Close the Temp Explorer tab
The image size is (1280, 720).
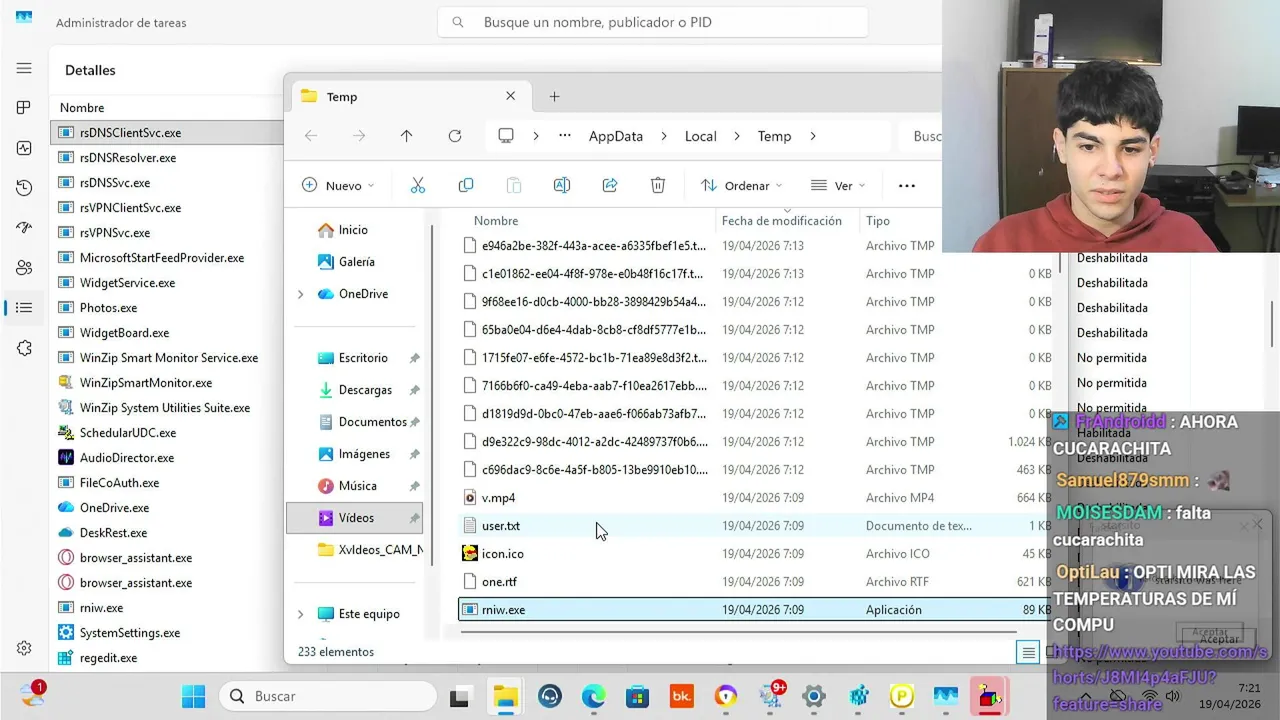[x=511, y=96]
